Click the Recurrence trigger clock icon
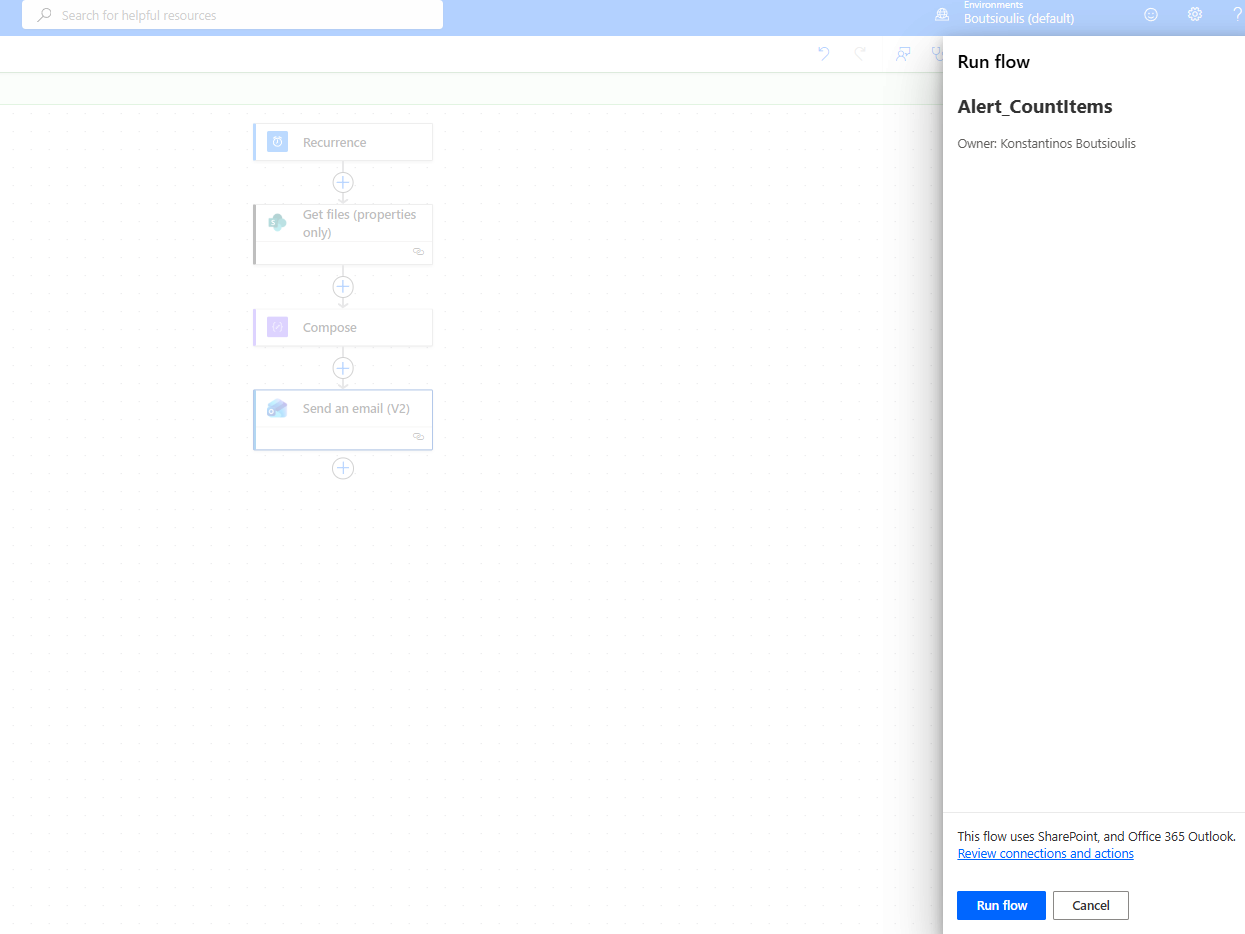Image resolution: width=1245 pixels, height=934 pixels. point(278,142)
